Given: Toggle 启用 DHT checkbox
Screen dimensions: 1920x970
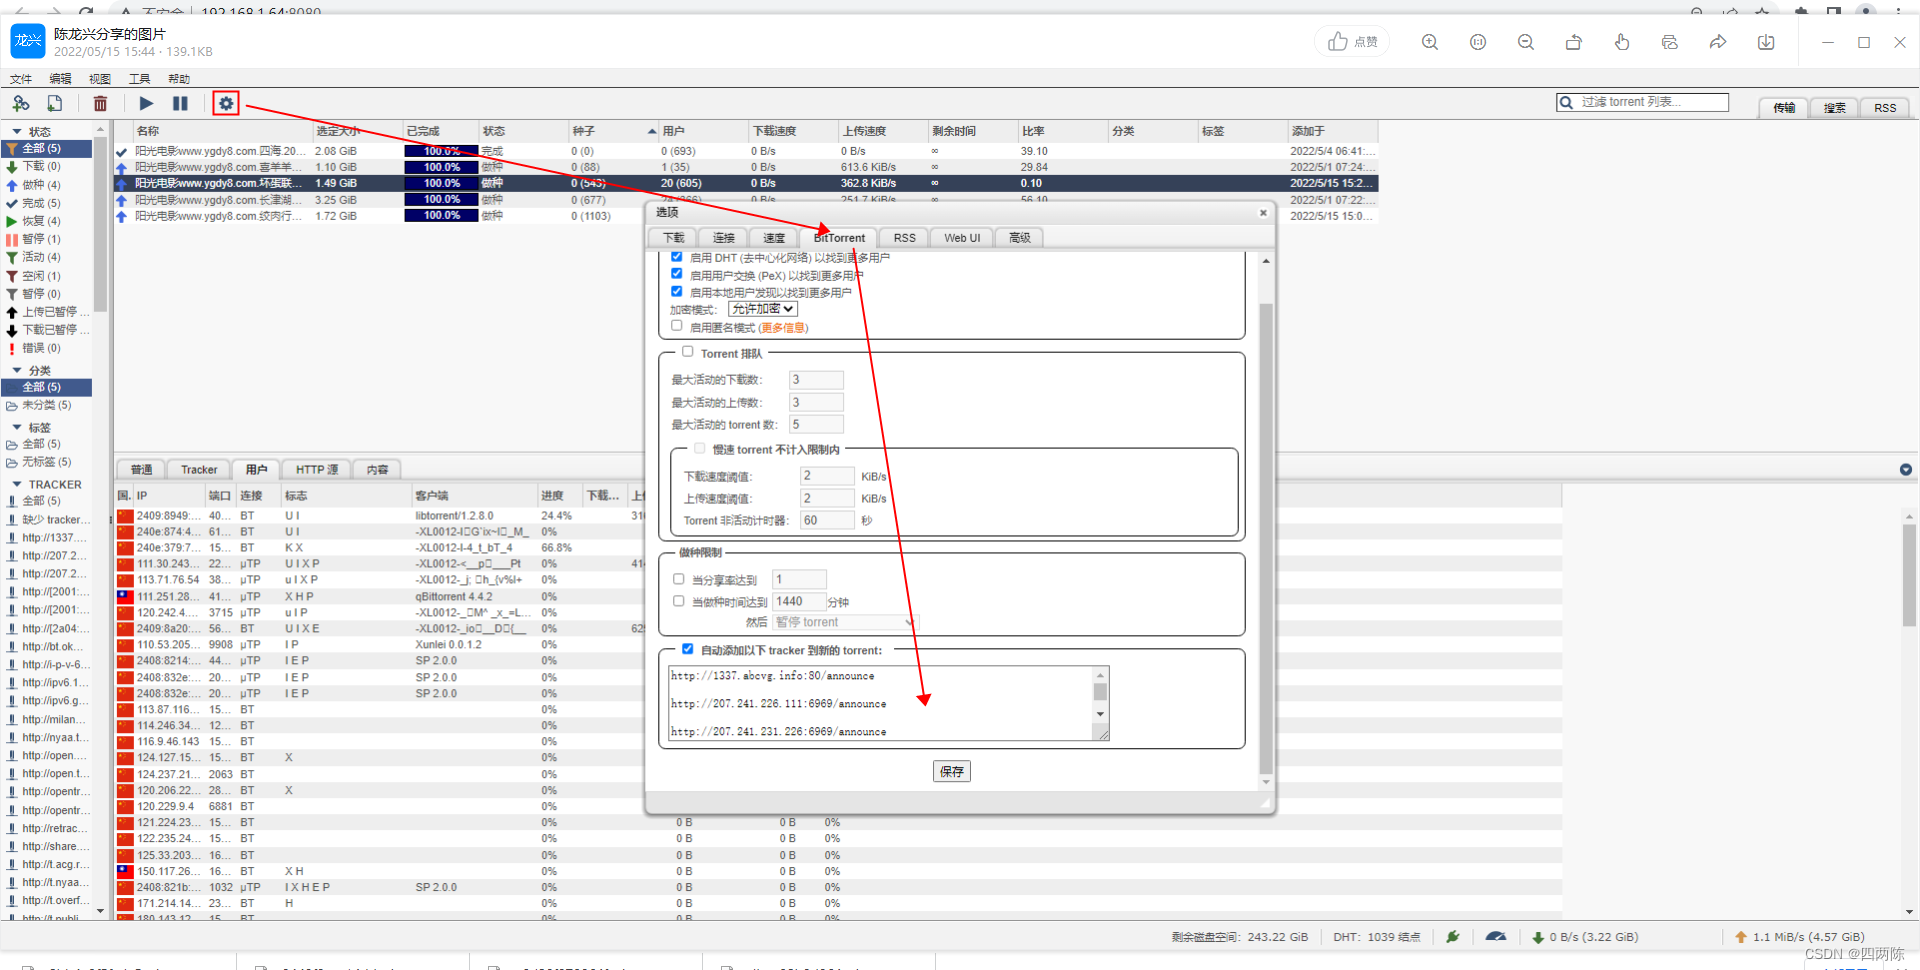Looking at the screenshot, I should pos(677,257).
